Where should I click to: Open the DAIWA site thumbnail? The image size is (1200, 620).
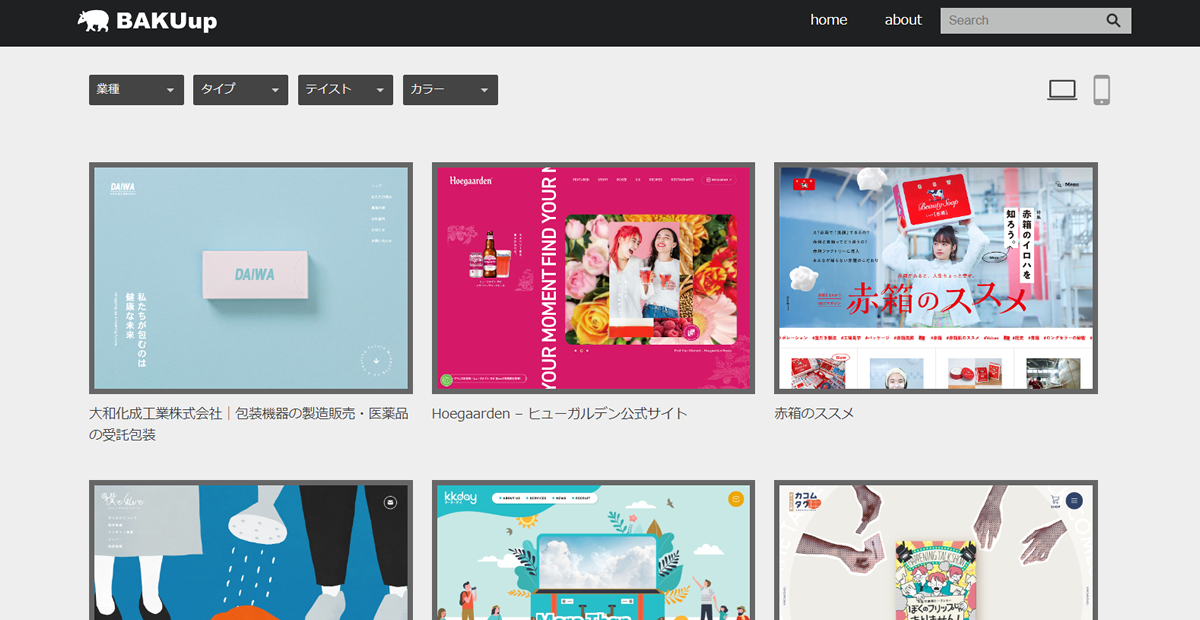click(x=251, y=278)
